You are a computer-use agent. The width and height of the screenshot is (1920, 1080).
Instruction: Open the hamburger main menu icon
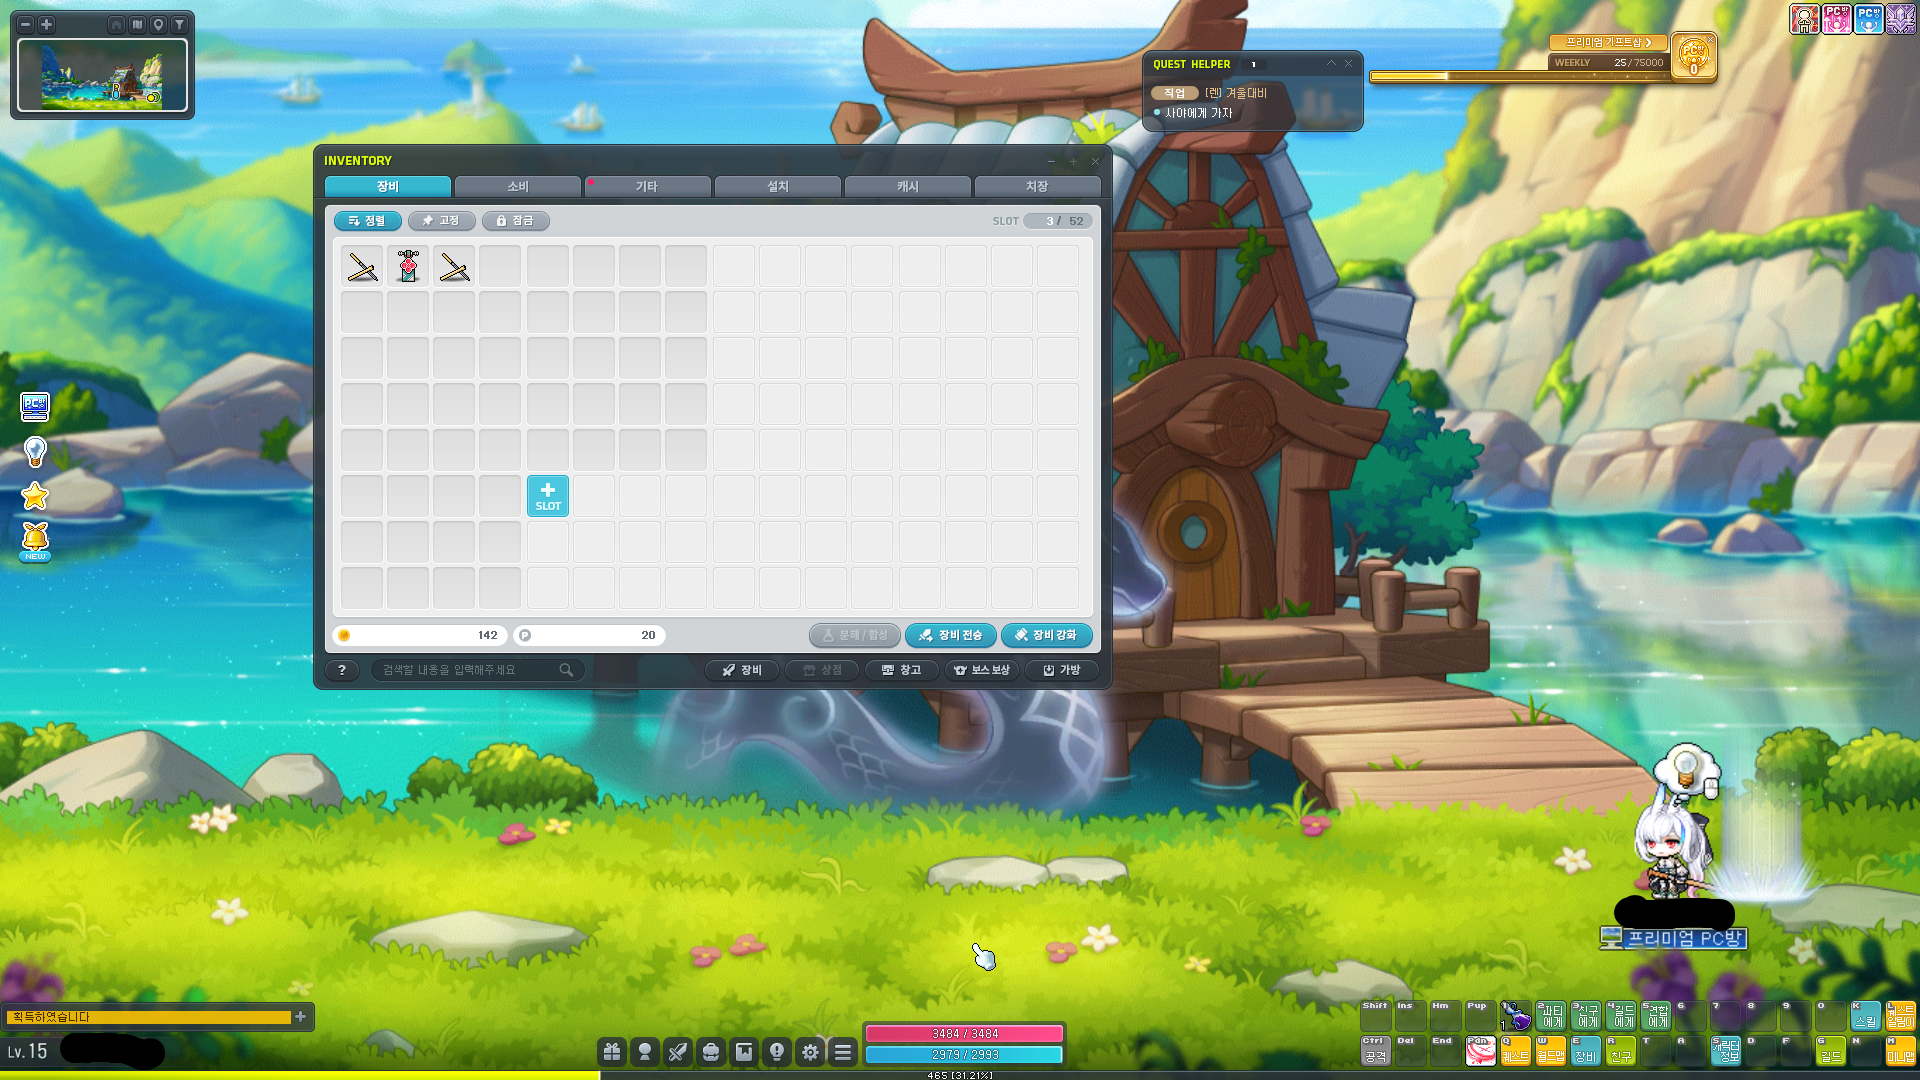coord(843,1052)
